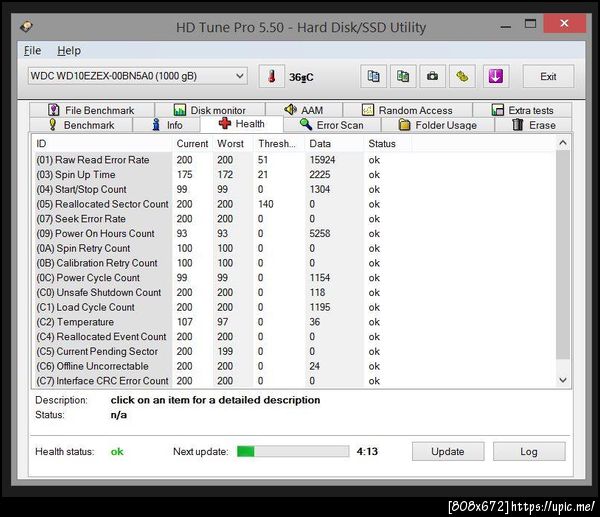This screenshot has height=517, width=600.
Task: Click the 15924 data value
Action: click(x=322, y=160)
